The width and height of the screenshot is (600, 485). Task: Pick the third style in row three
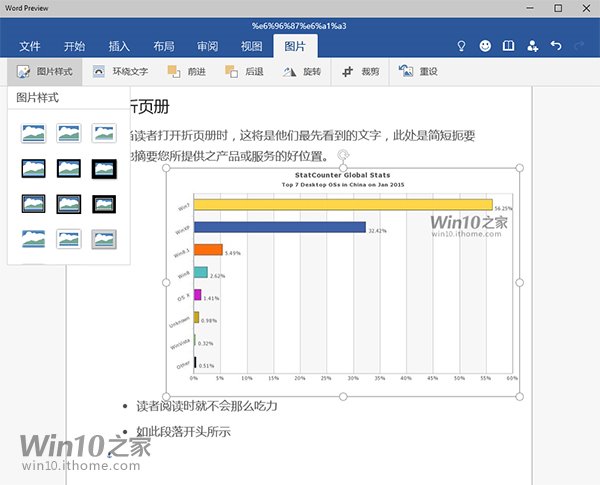(104, 204)
